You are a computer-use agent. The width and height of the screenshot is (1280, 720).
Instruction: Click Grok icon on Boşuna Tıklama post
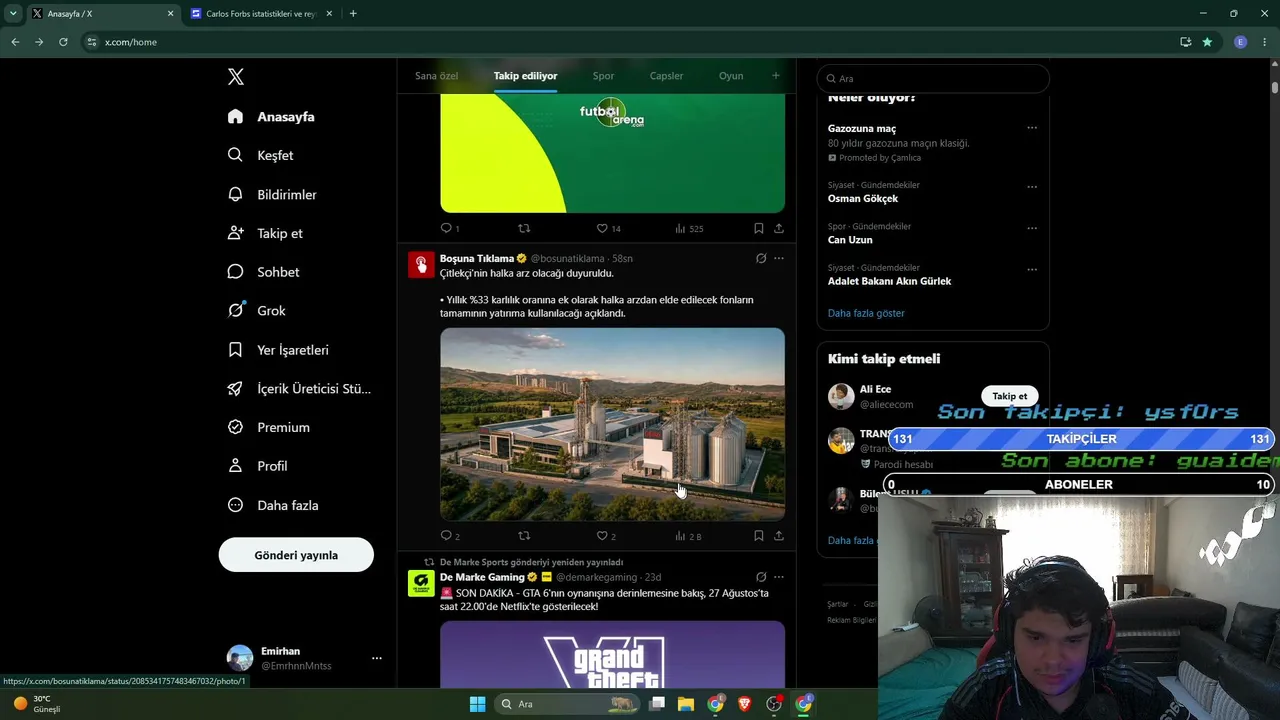click(x=761, y=258)
